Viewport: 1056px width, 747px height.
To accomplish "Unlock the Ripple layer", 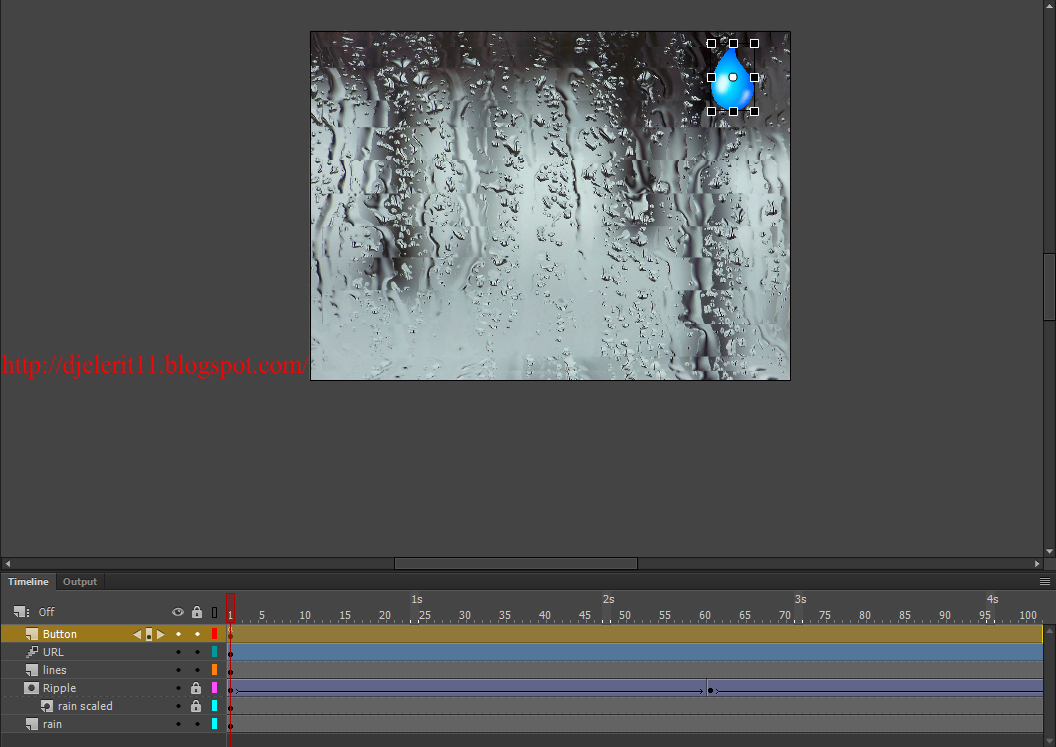I will click(196, 688).
